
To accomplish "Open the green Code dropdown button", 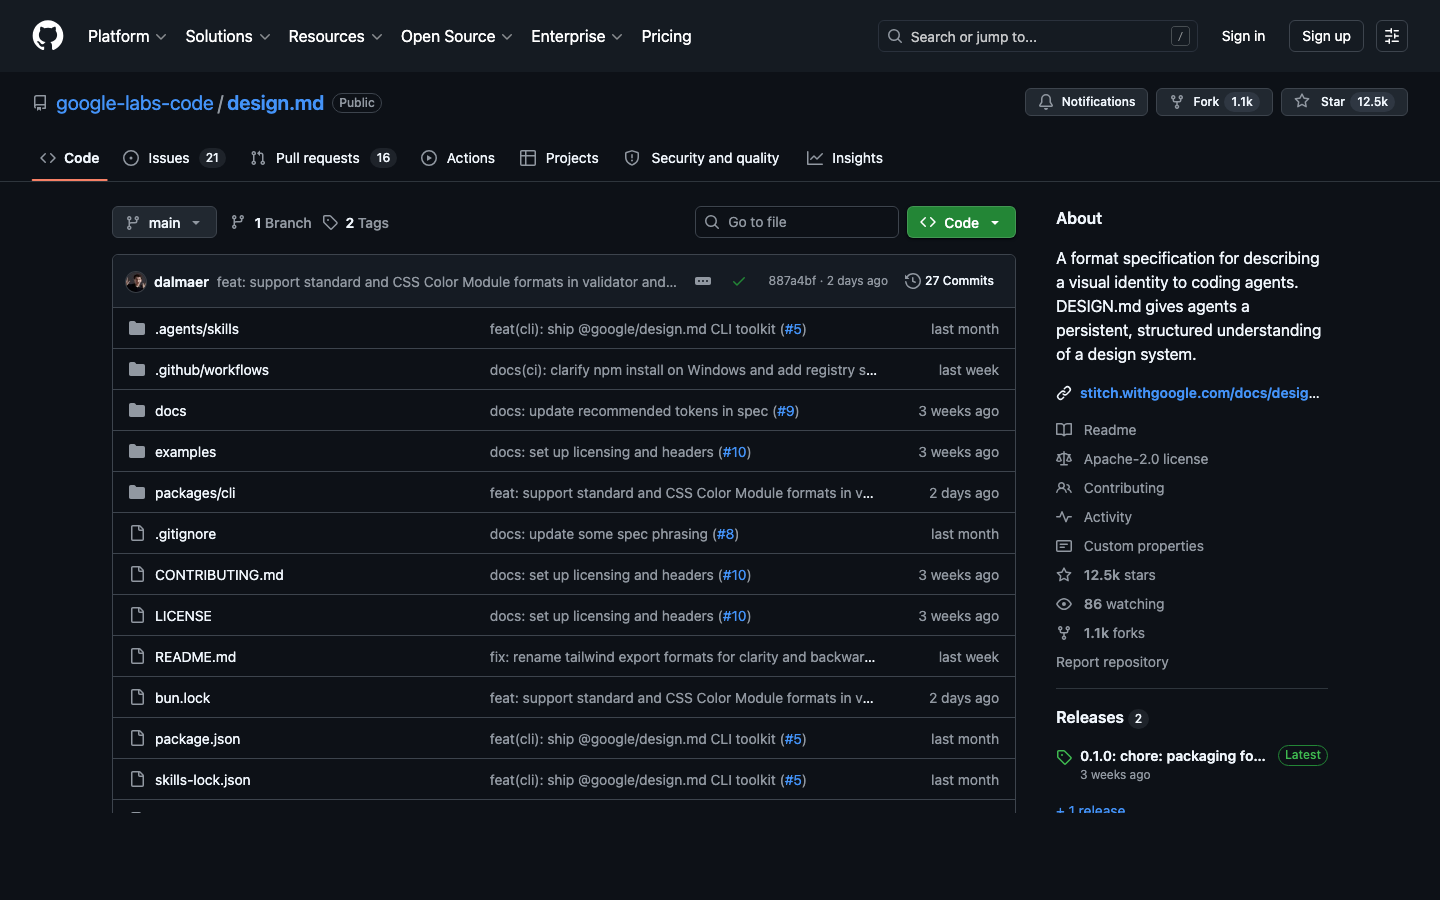I will tap(961, 222).
